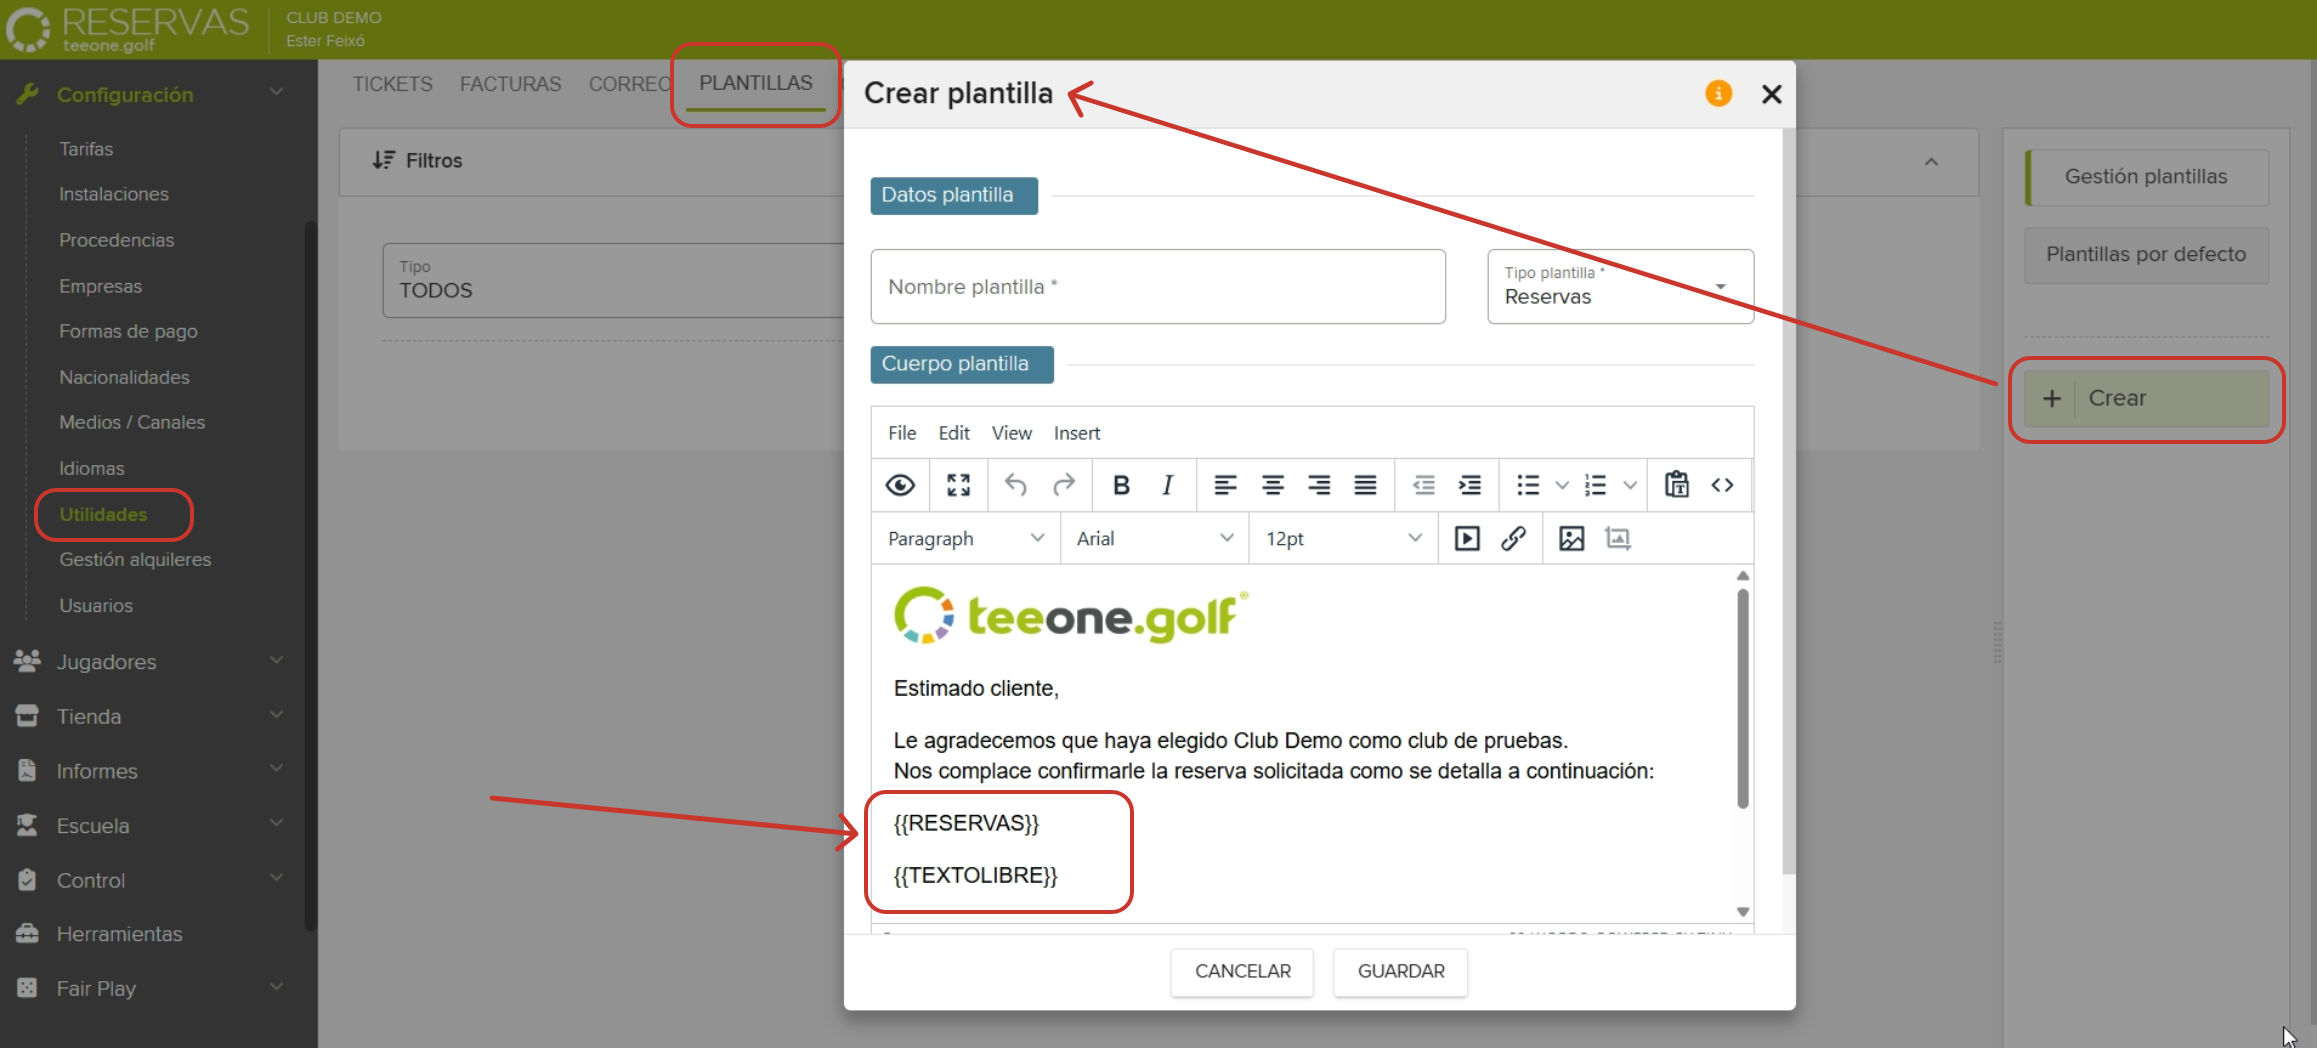Apply bold formatting with the B icon
This screenshot has height=1048, width=2317.
[1120, 485]
